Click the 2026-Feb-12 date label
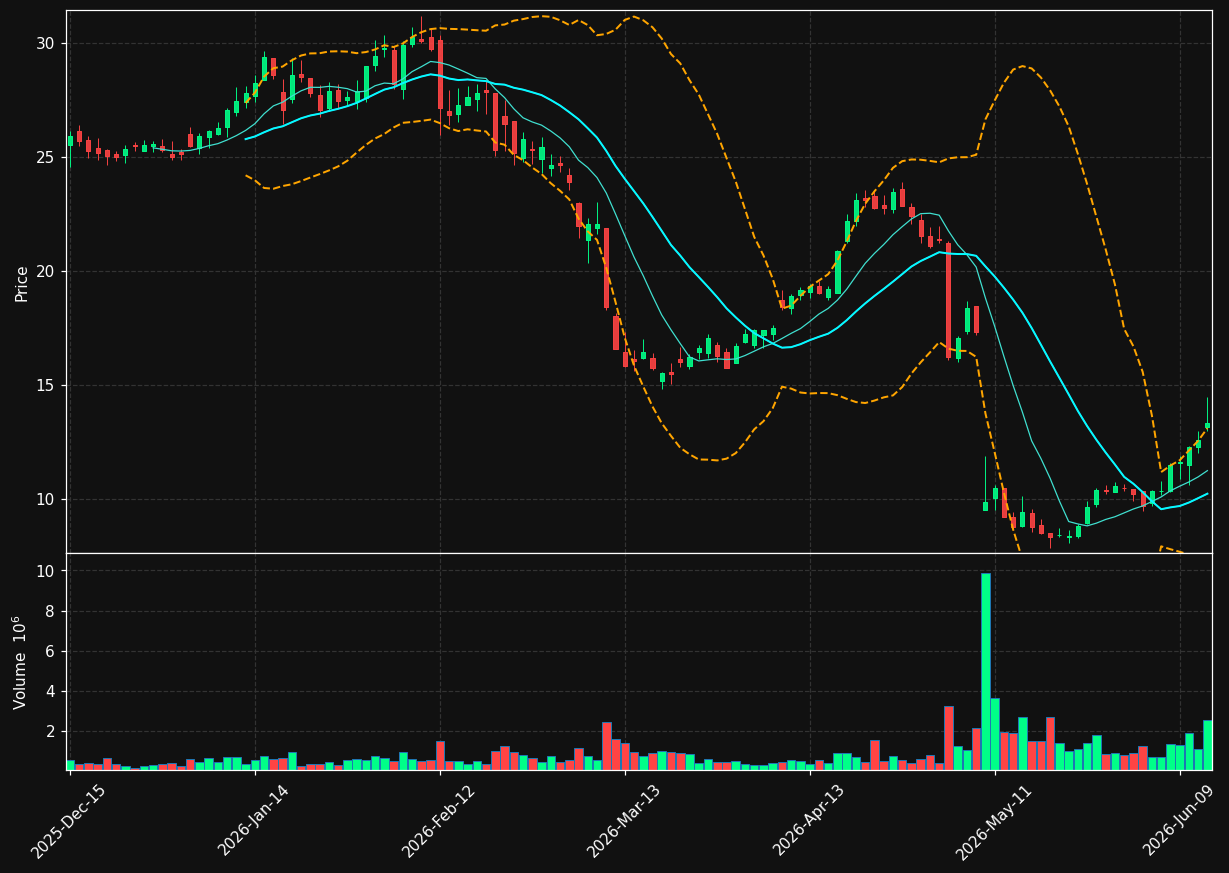The width and height of the screenshot is (1229, 873). [x=438, y=822]
